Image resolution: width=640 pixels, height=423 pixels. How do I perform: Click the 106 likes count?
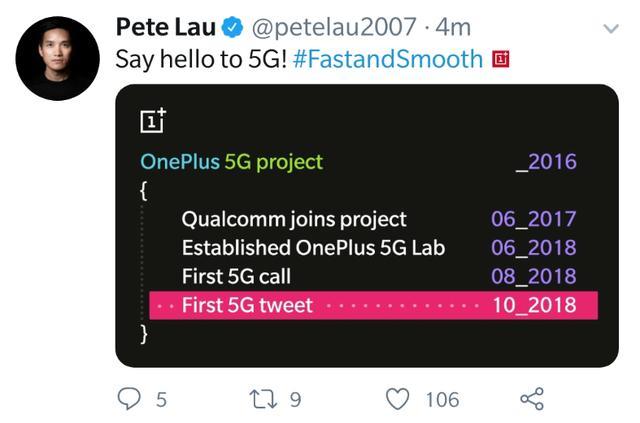point(442,400)
